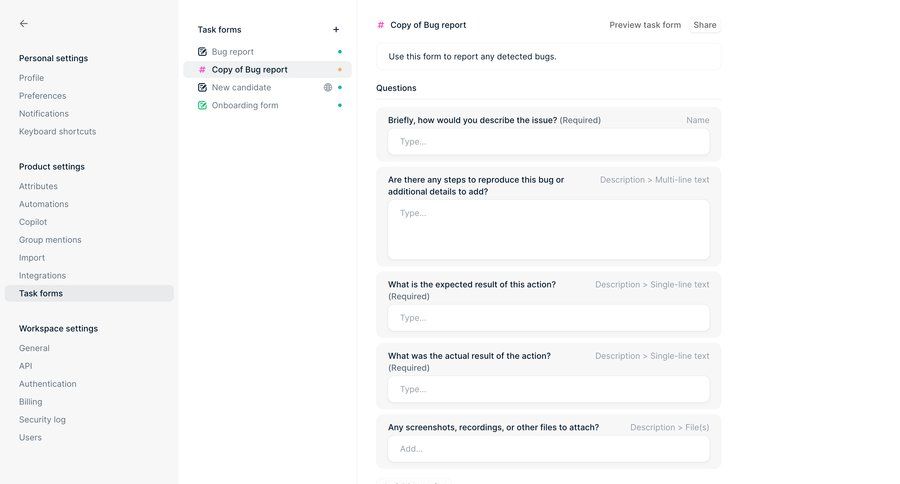Open Group mentions settings
This screenshot has height=484, width=900.
pyautogui.click(x=50, y=239)
